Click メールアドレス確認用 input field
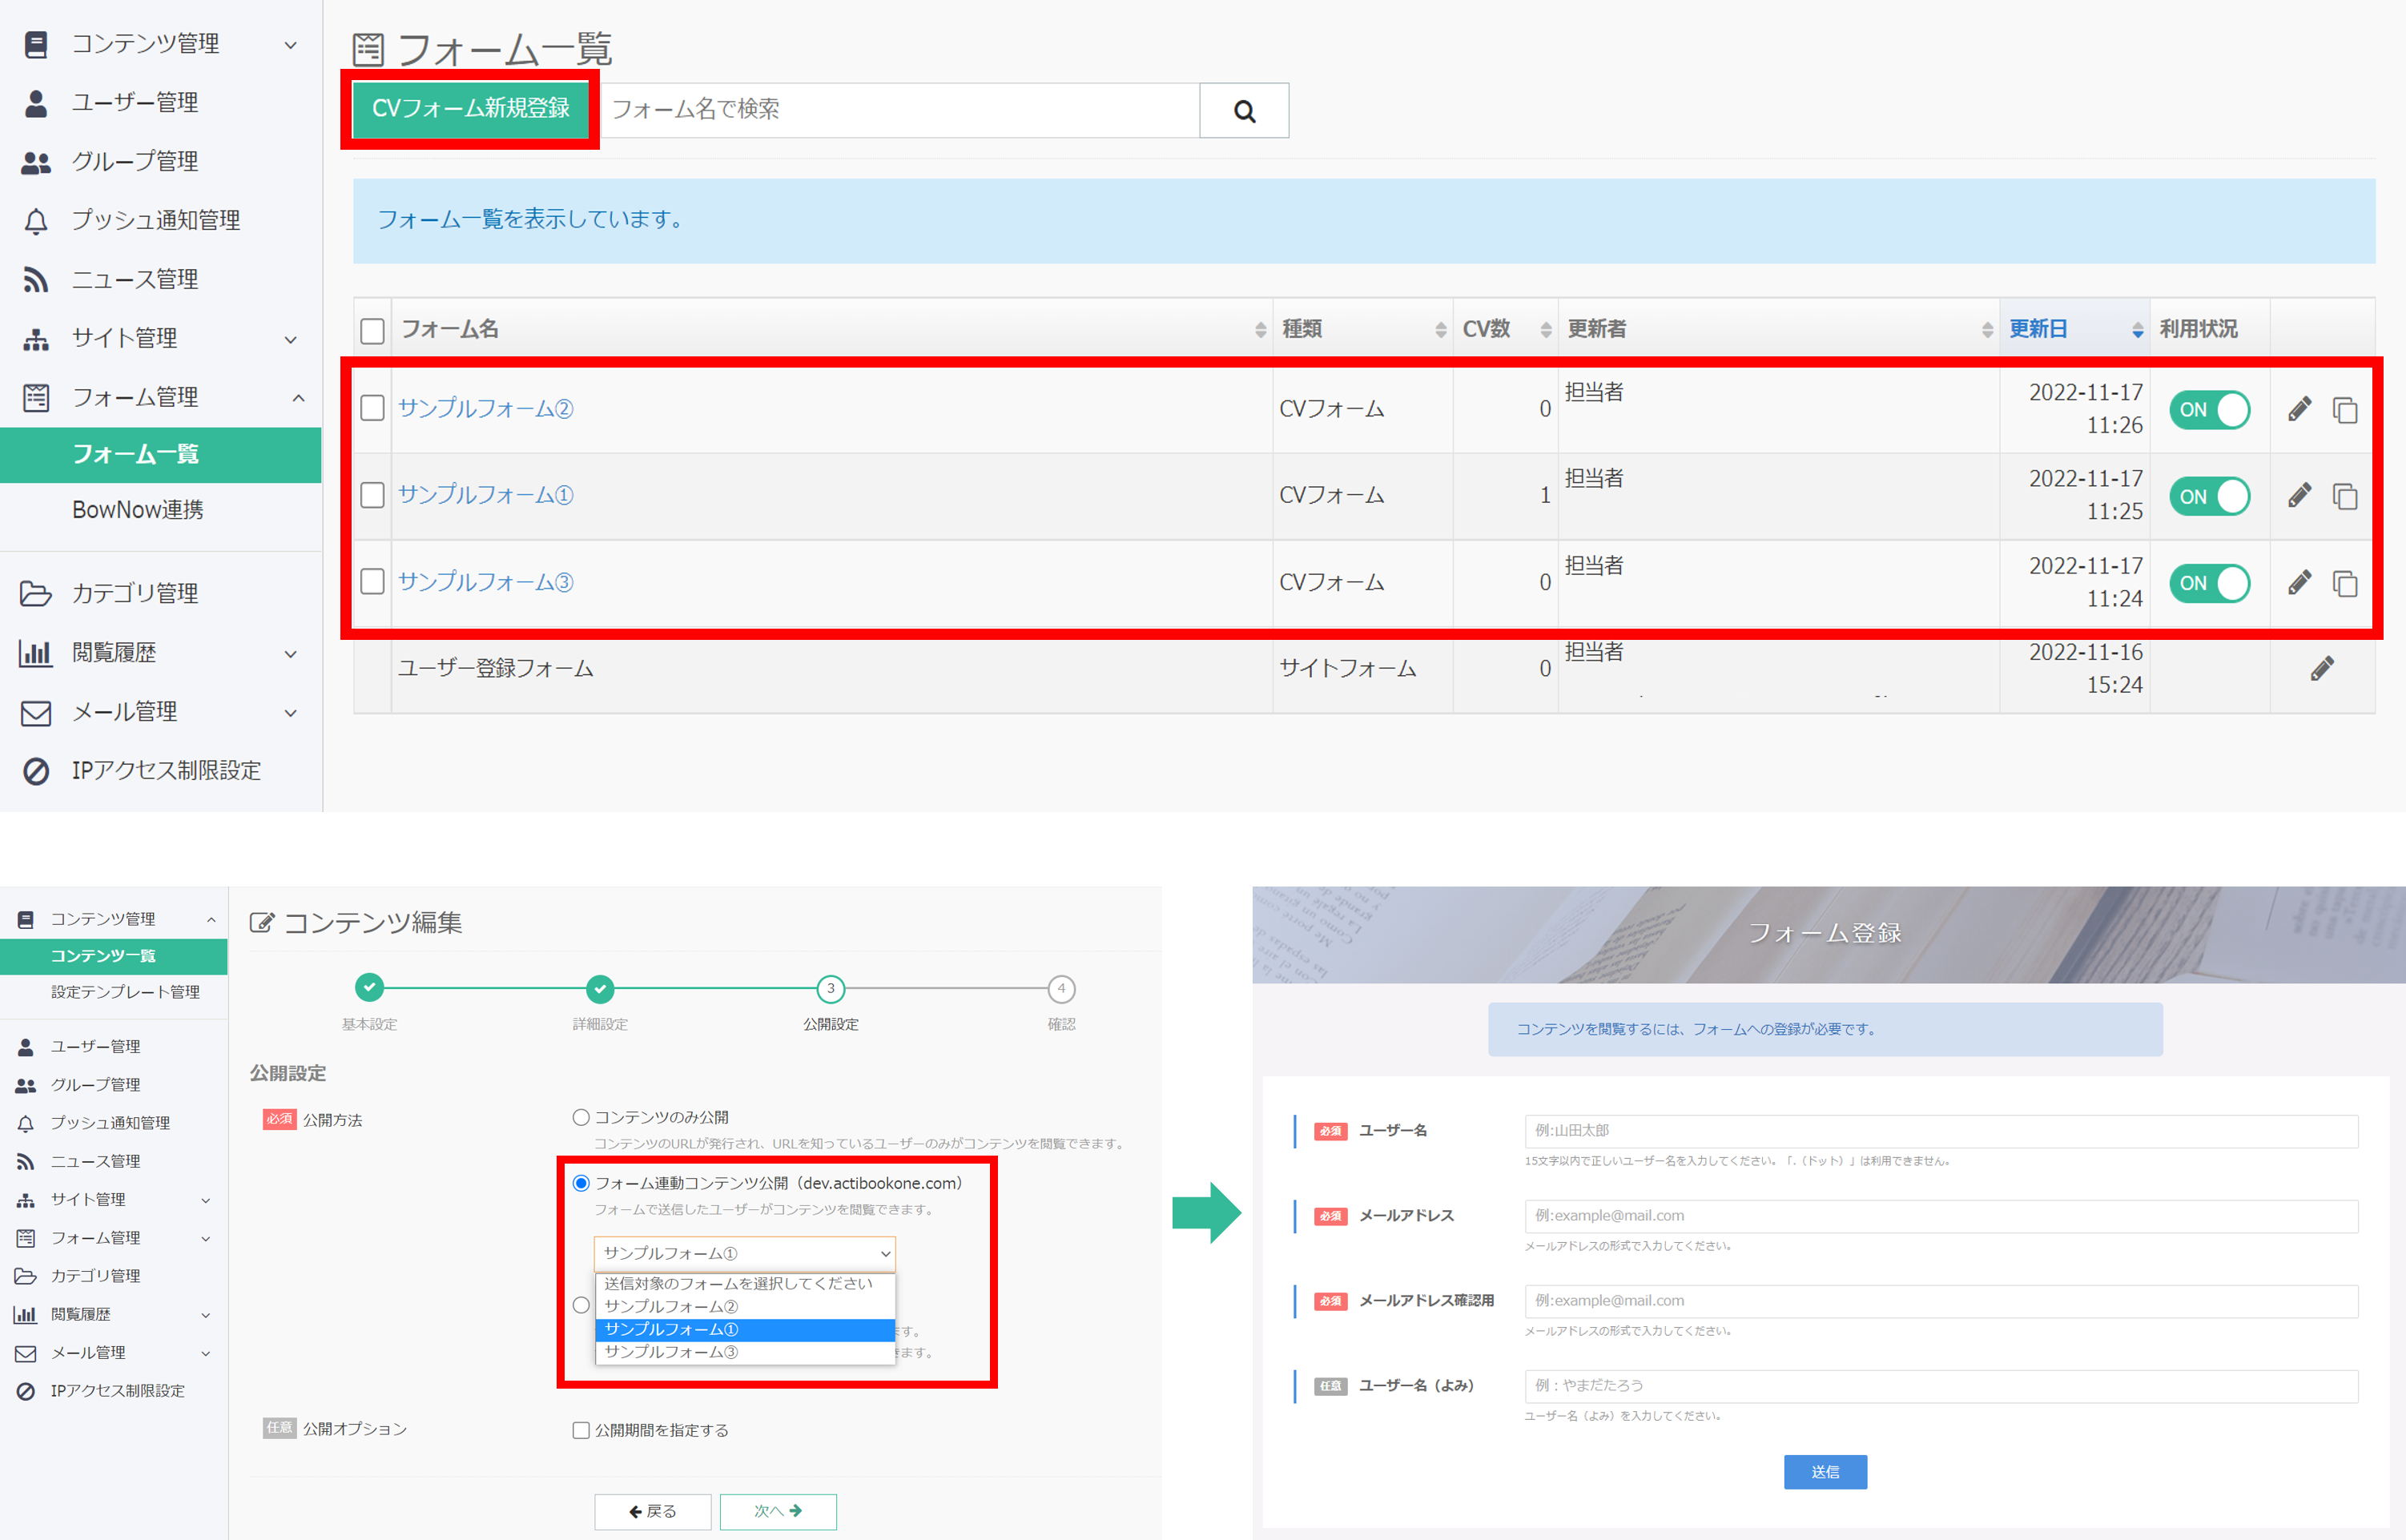This screenshot has height=1540, width=2406. click(1941, 1301)
